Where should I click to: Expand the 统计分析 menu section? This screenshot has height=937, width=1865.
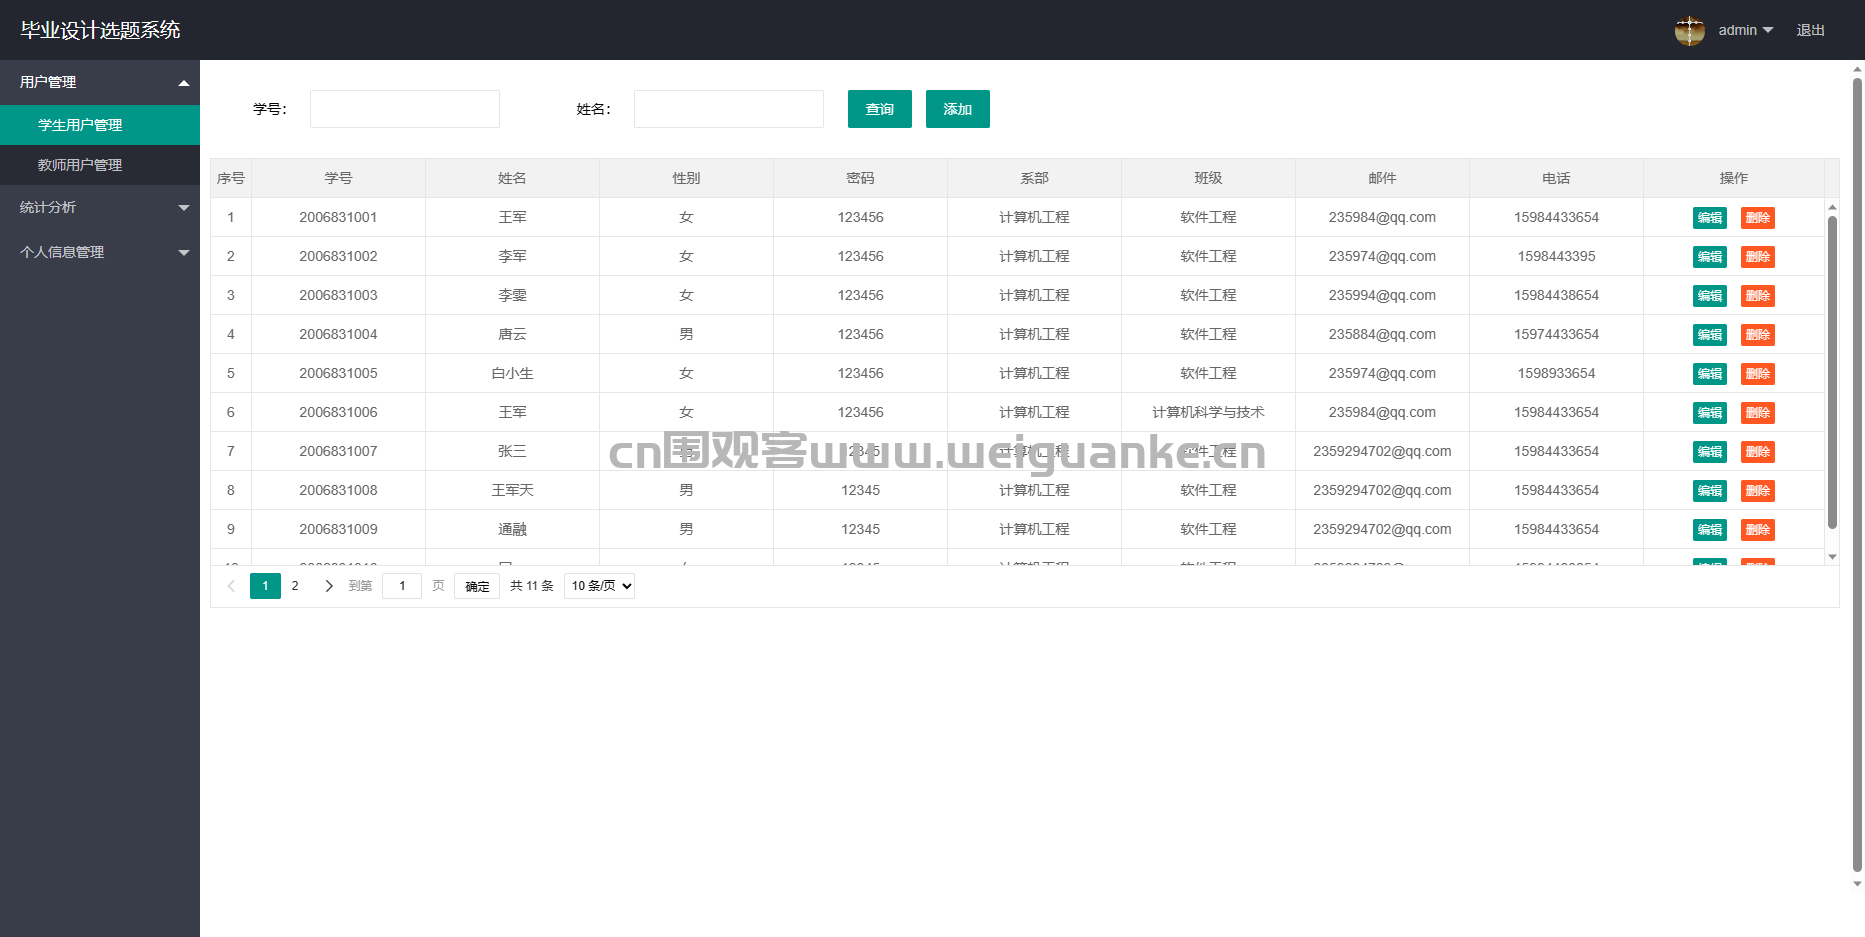(100, 207)
